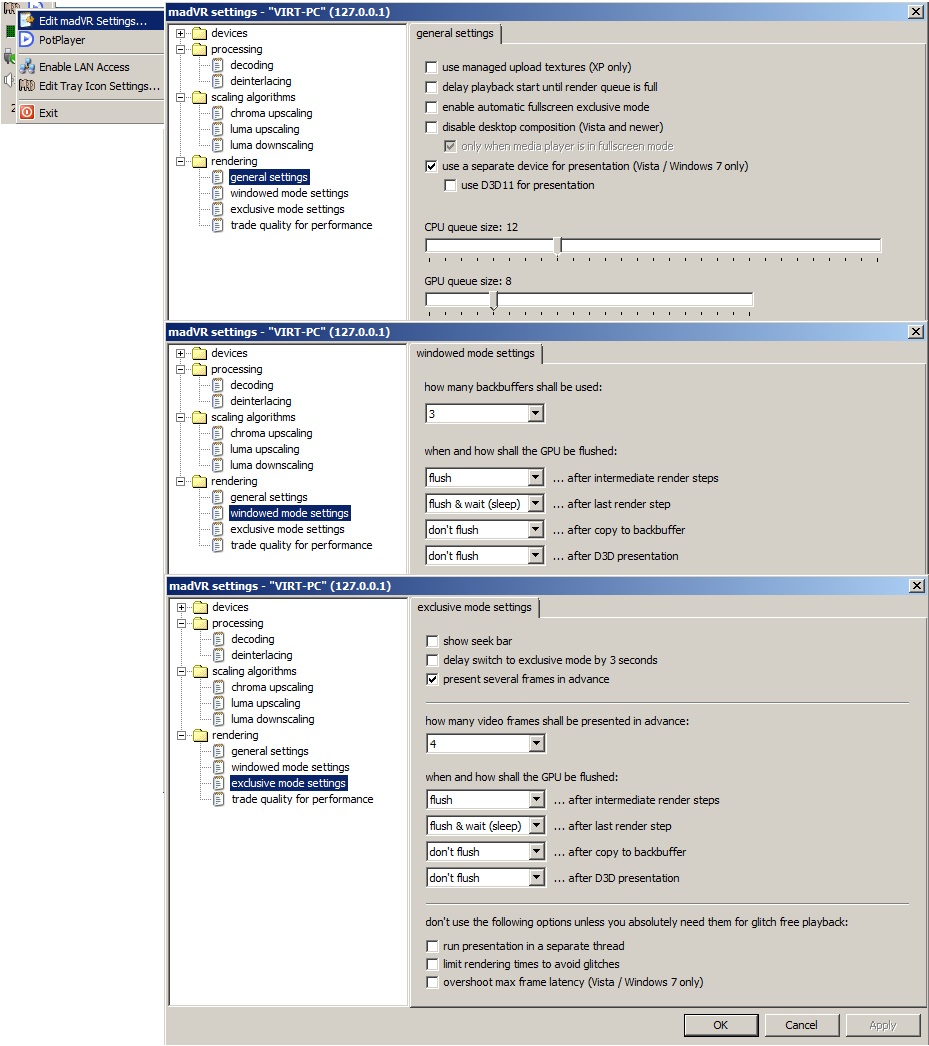Screen dimensions: 929x1046
Task: Enable automatic fullscreen exclusive mode checkbox
Action: (431, 107)
